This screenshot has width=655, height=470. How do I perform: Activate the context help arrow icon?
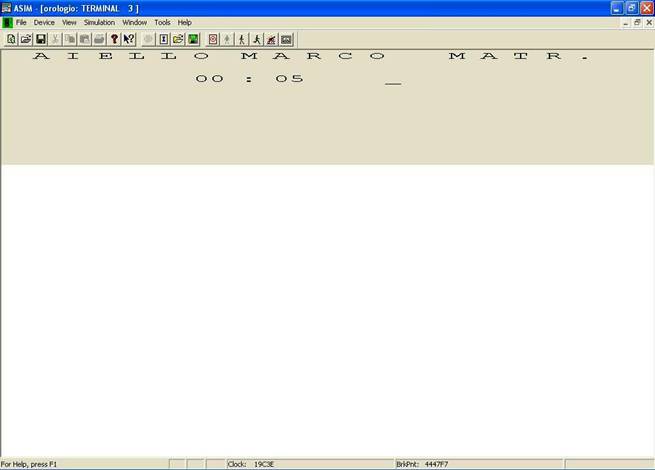click(129, 39)
